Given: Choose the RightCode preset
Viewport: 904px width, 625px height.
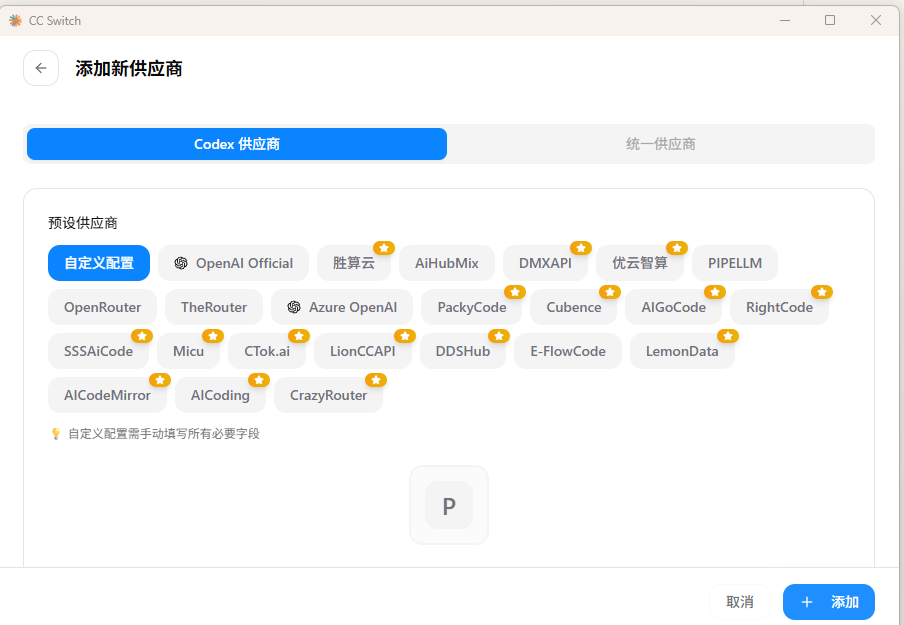Looking at the screenshot, I should [779, 307].
